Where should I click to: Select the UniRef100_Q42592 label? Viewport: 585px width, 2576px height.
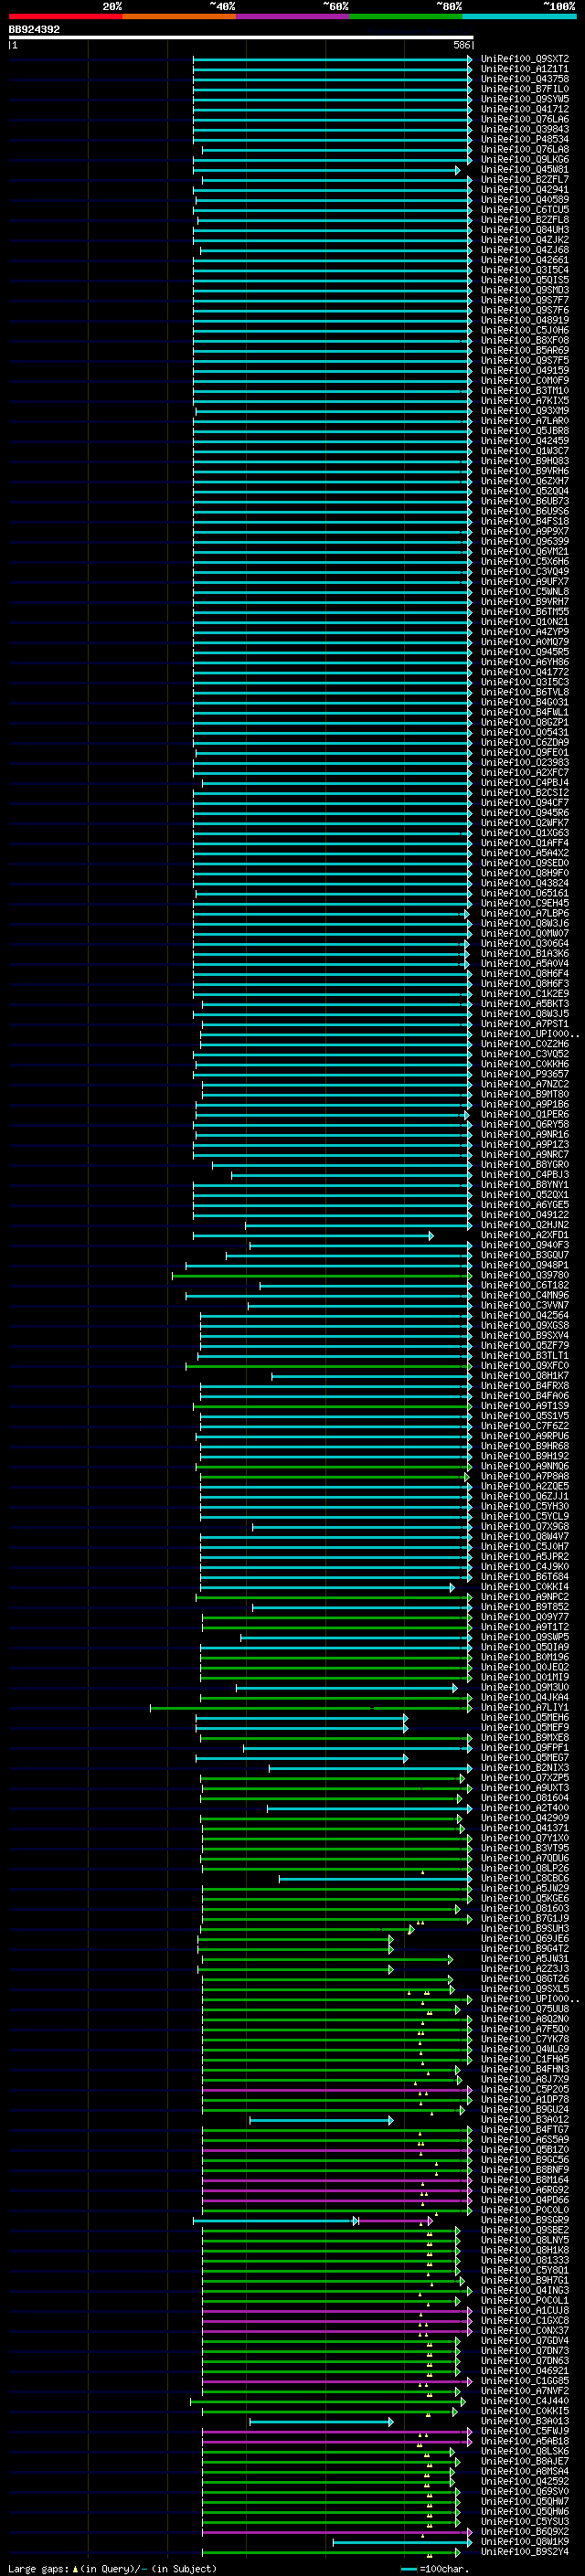524,2481
